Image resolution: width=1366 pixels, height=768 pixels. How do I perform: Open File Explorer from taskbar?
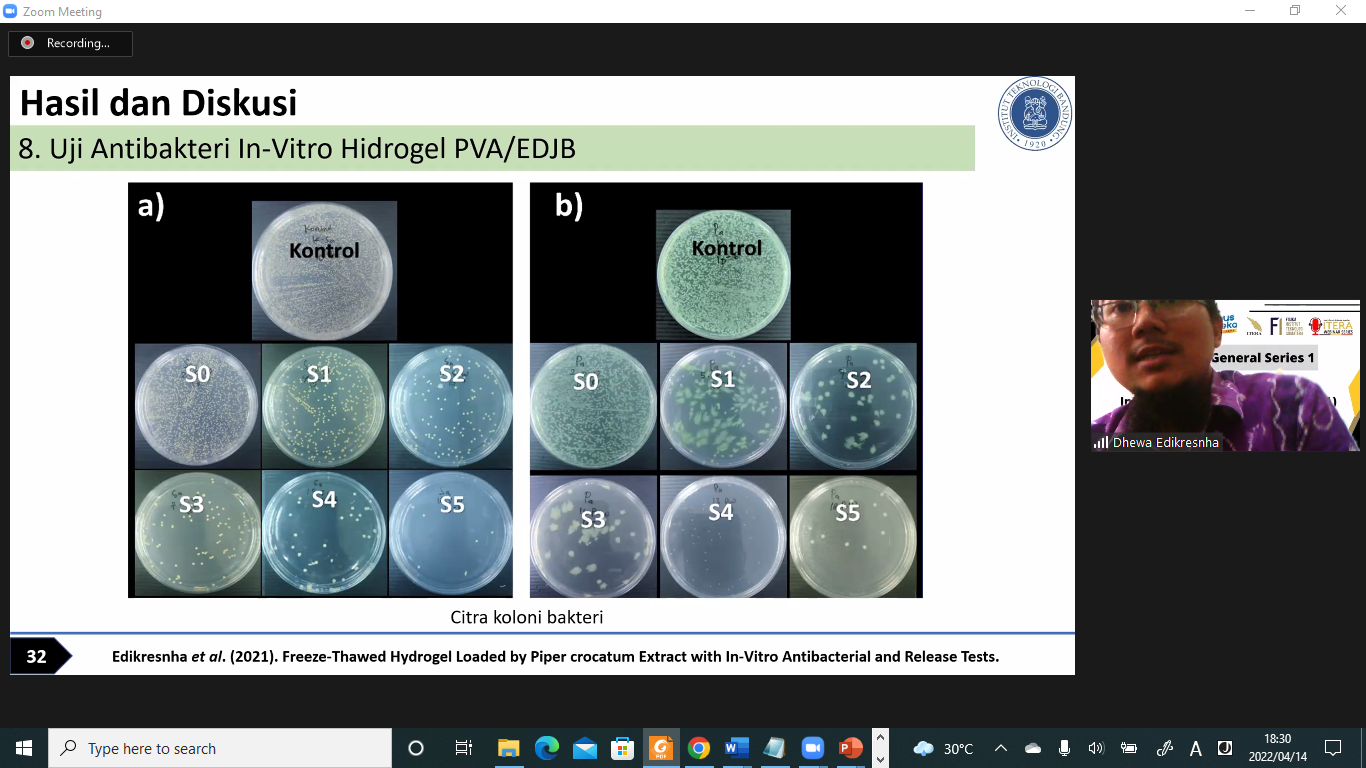(509, 748)
